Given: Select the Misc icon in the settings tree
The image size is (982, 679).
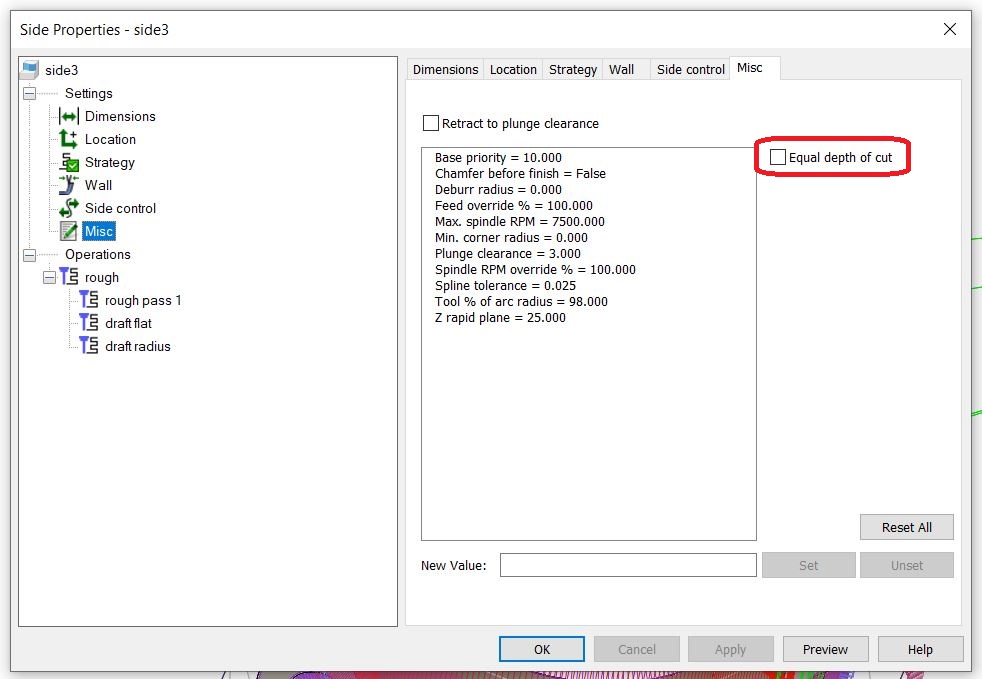Looking at the screenshot, I should pyautogui.click(x=70, y=231).
